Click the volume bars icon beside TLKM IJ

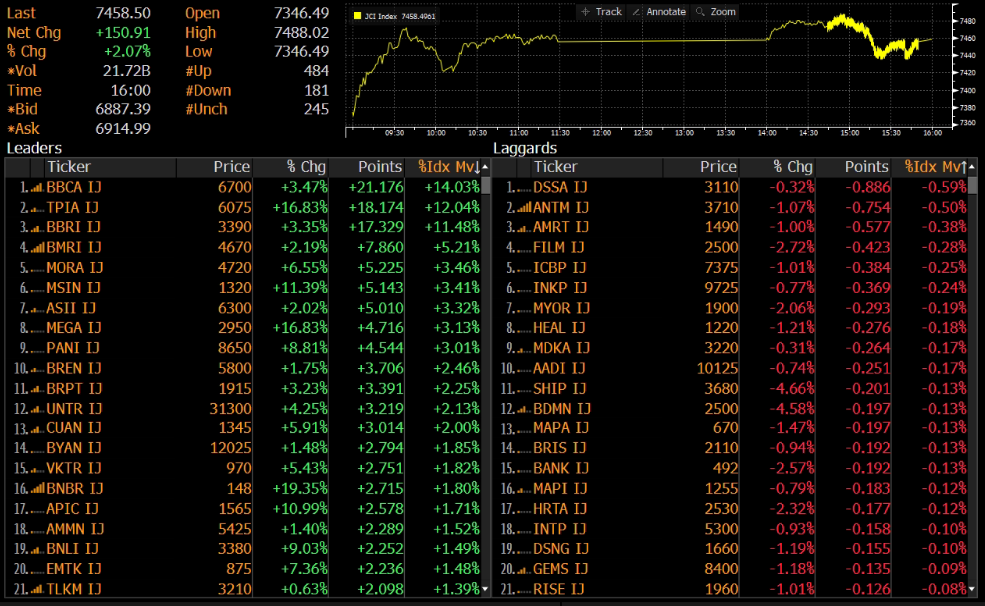[x=38, y=589]
